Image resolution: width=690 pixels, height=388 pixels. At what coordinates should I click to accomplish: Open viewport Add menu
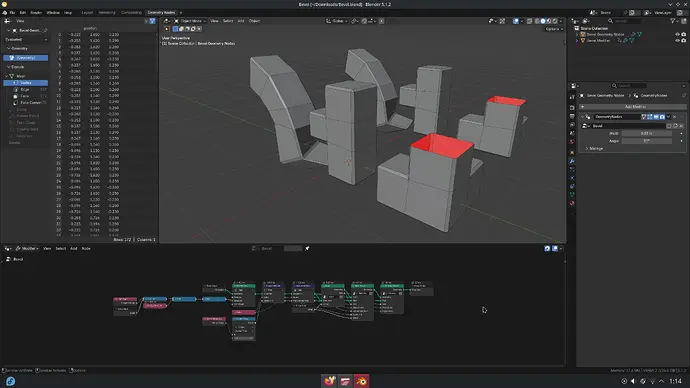(241, 21)
